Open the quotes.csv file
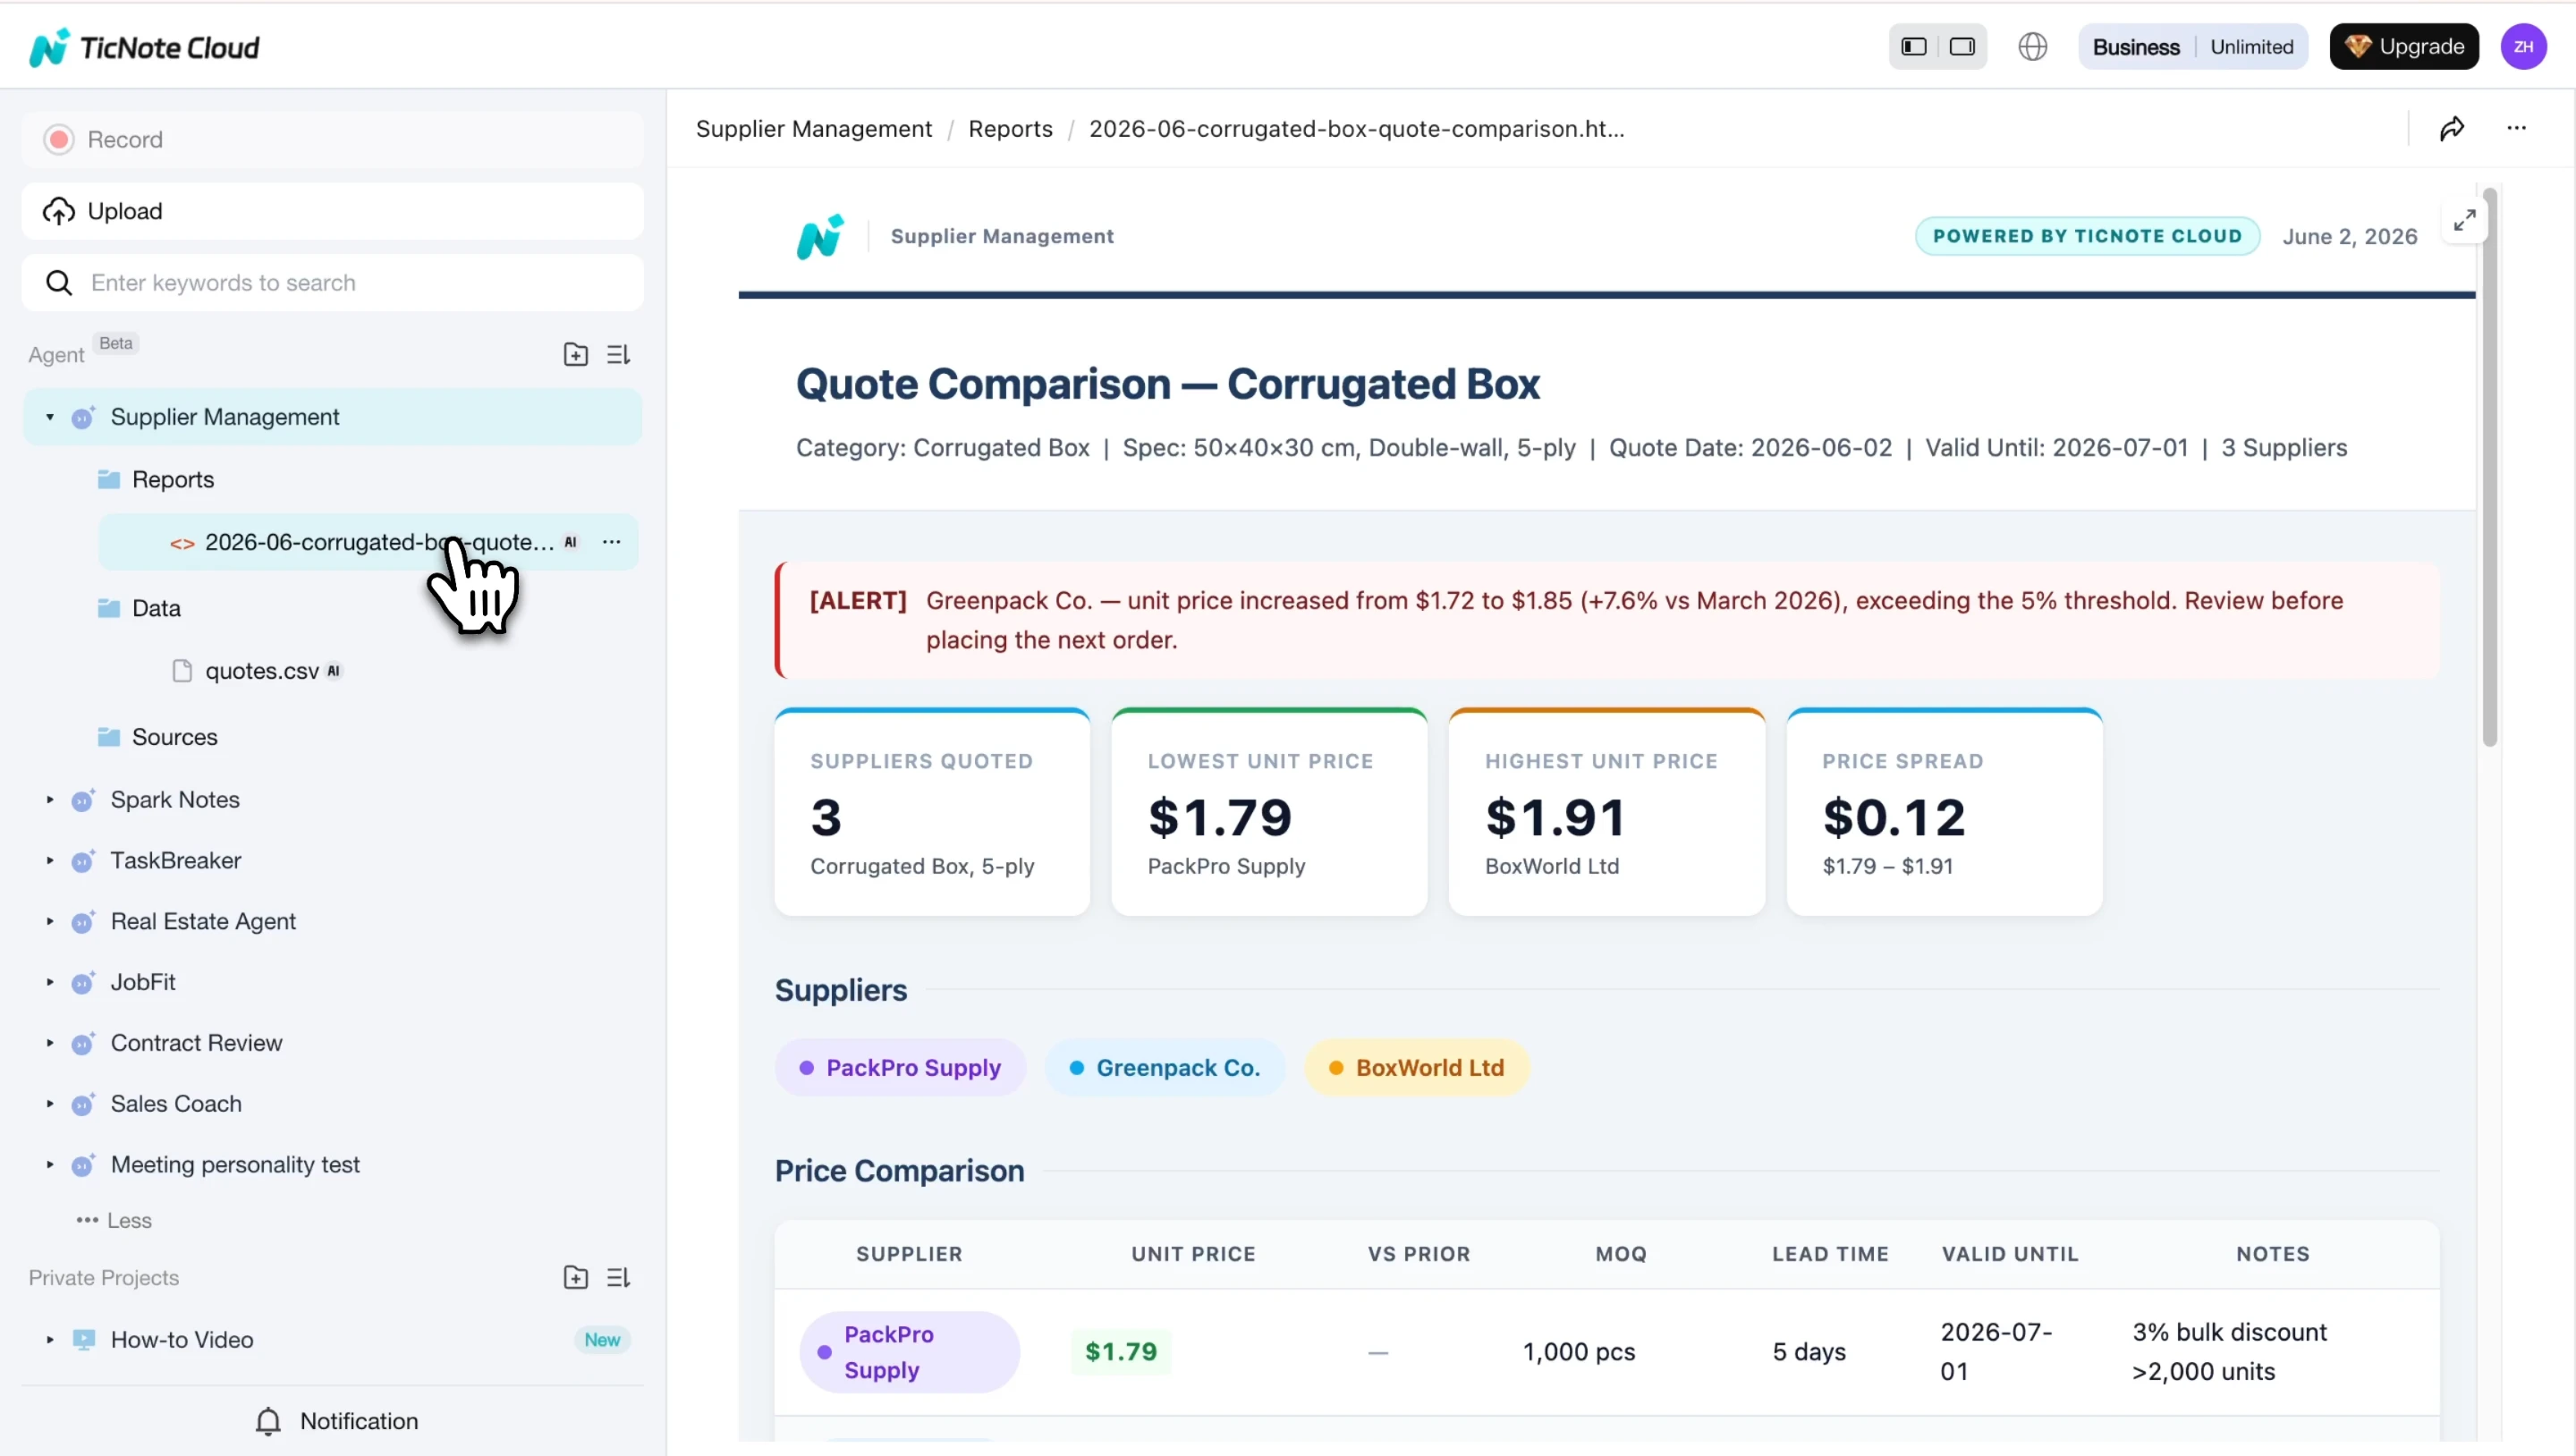This screenshot has width=2576, height=1456. click(262, 671)
